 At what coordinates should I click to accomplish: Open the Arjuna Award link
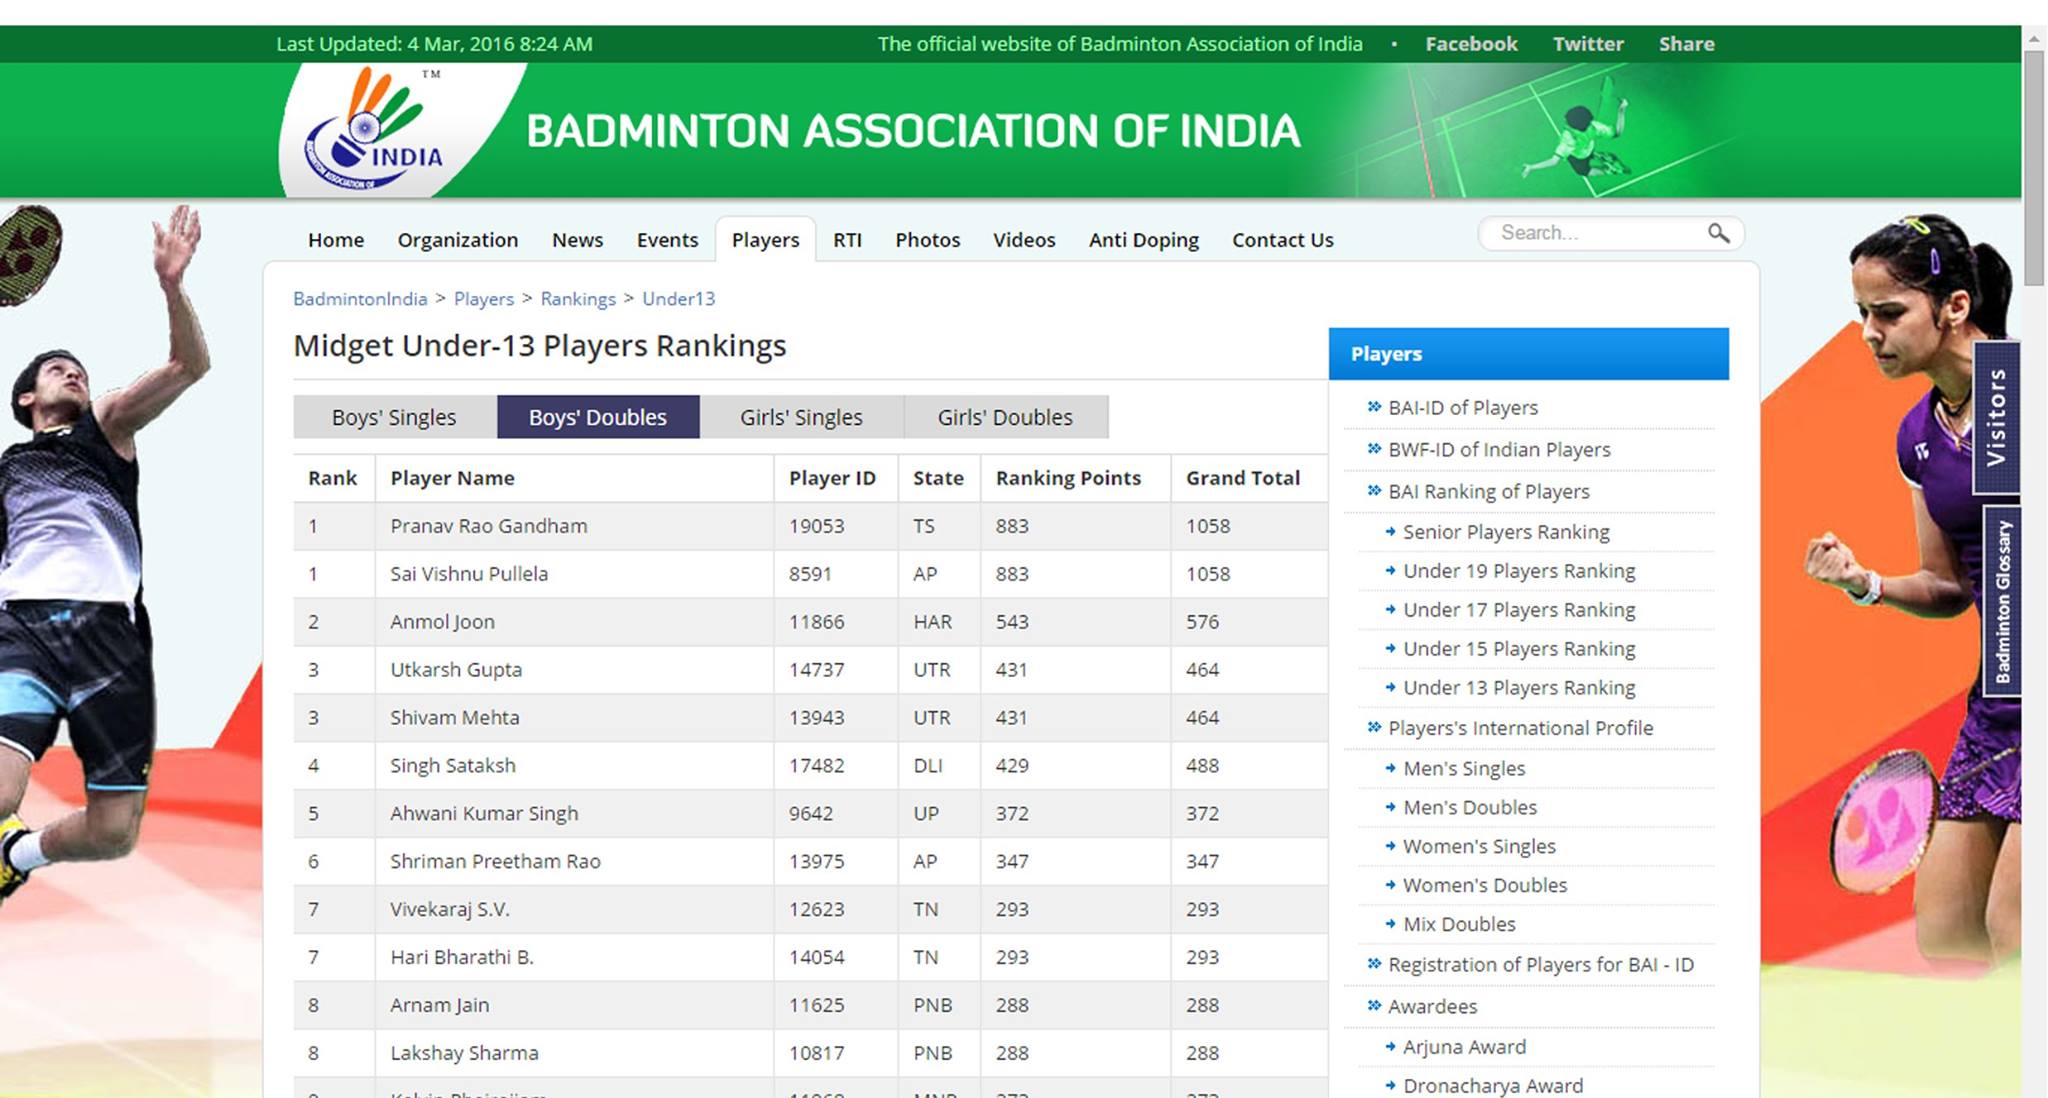click(1464, 1047)
